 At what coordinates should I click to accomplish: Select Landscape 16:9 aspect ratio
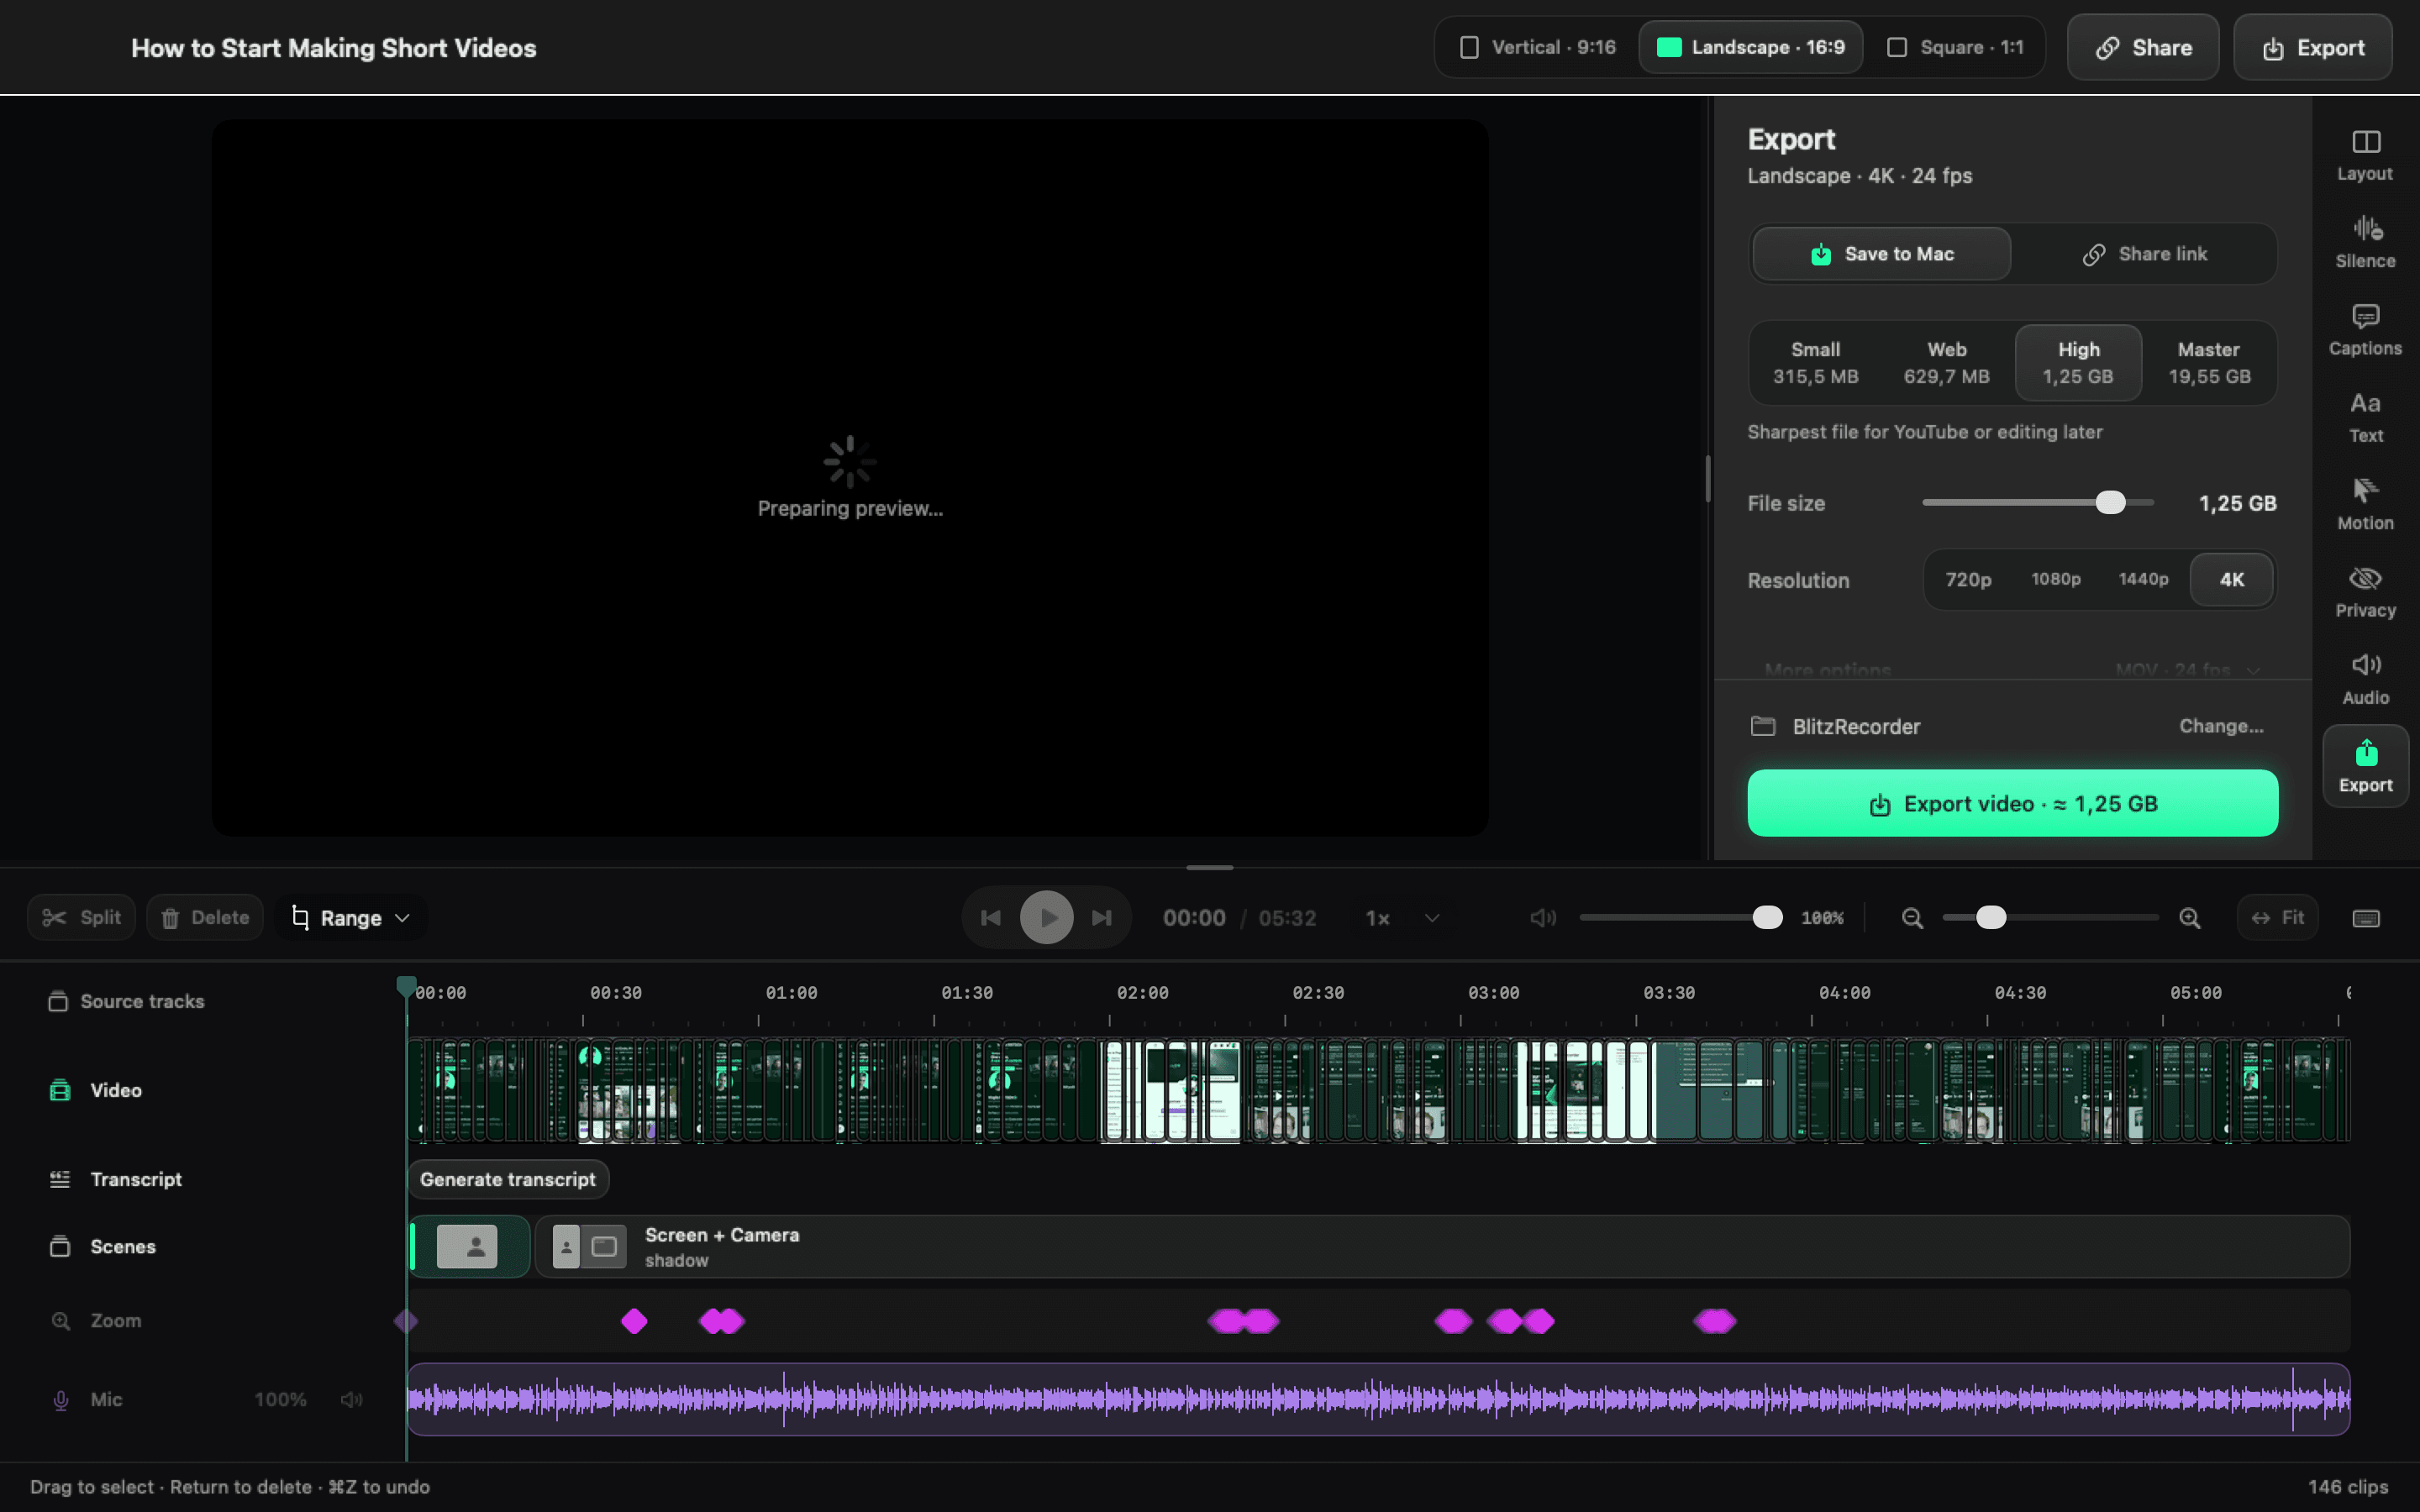pyautogui.click(x=1751, y=47)
